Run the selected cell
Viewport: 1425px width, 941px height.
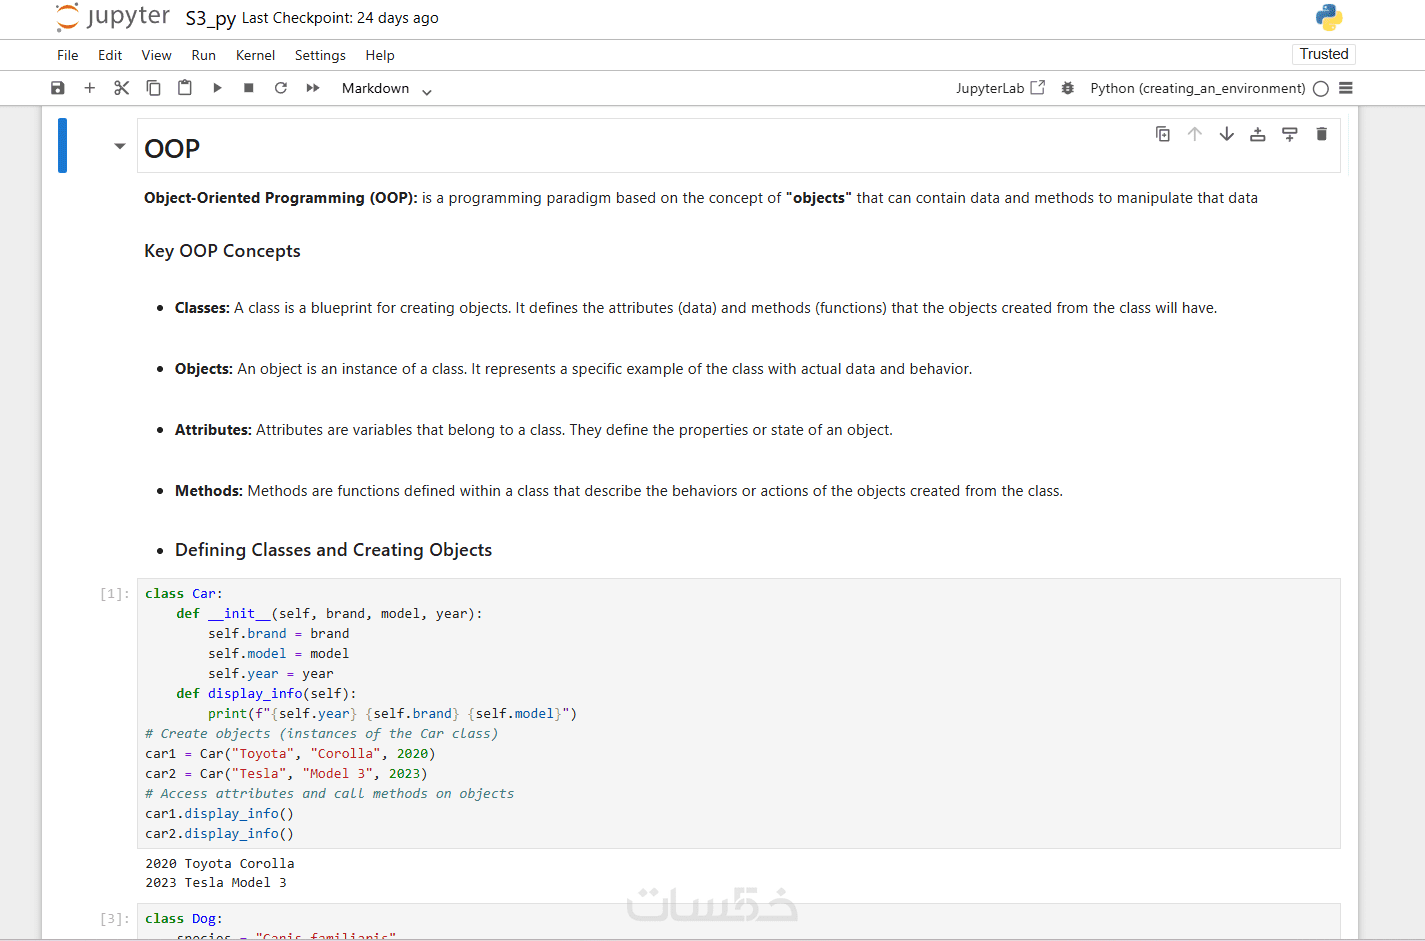tap(217, 88)
